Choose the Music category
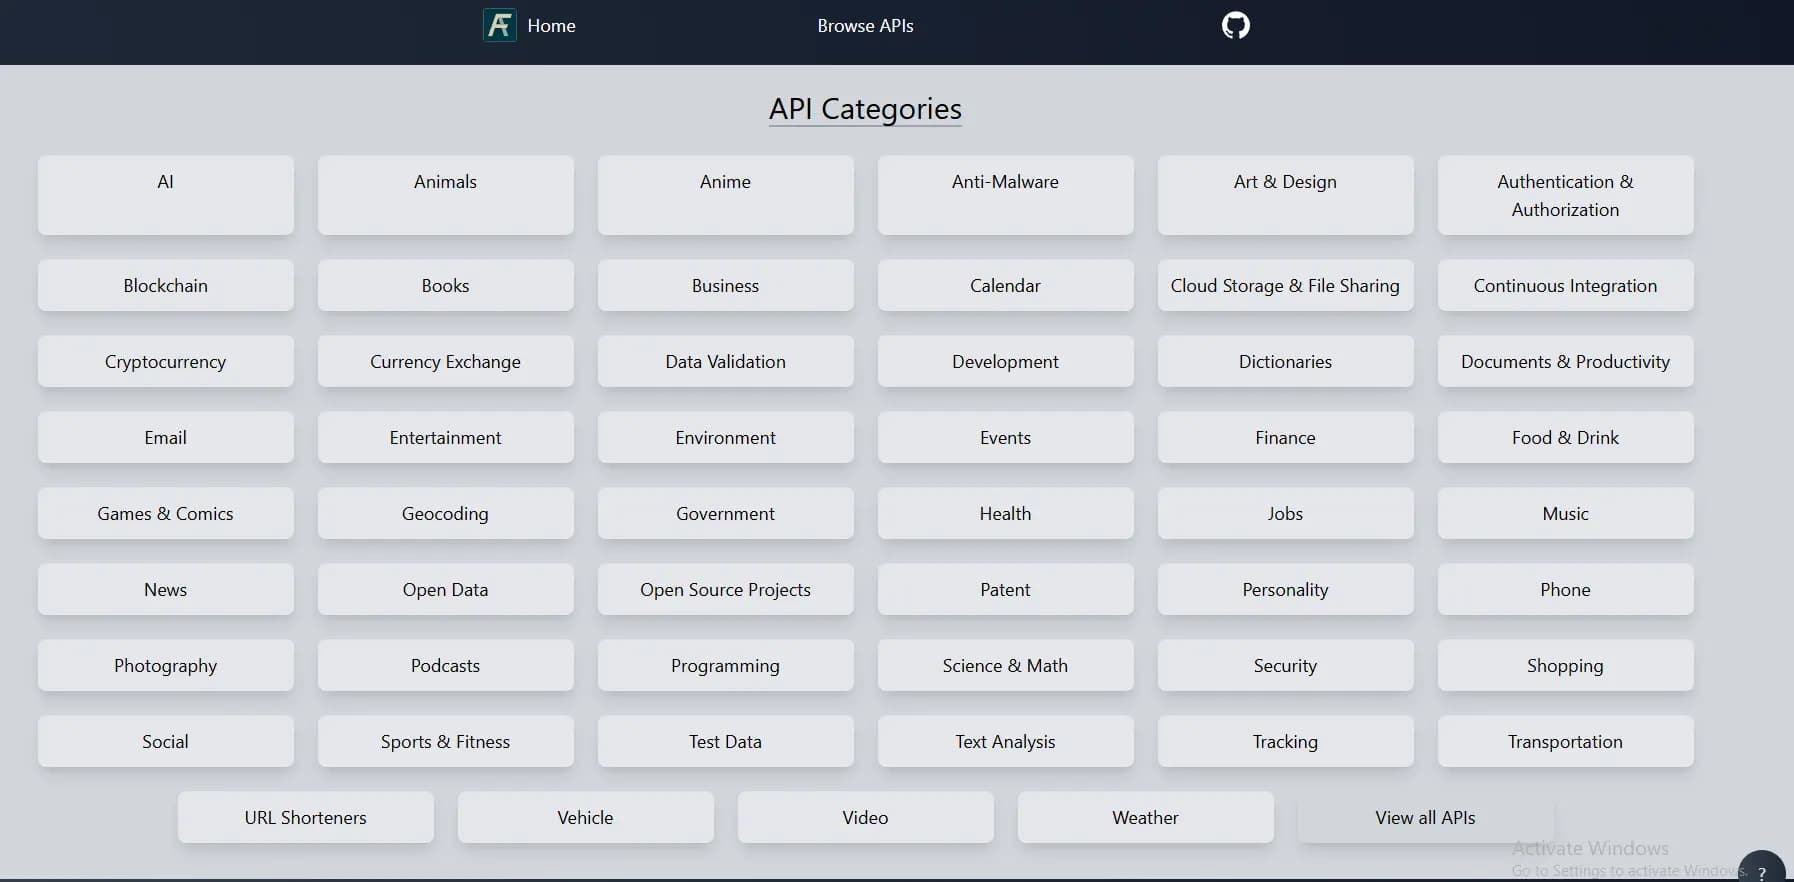This screenshot has height=882, width=1794. [1566, 513]
